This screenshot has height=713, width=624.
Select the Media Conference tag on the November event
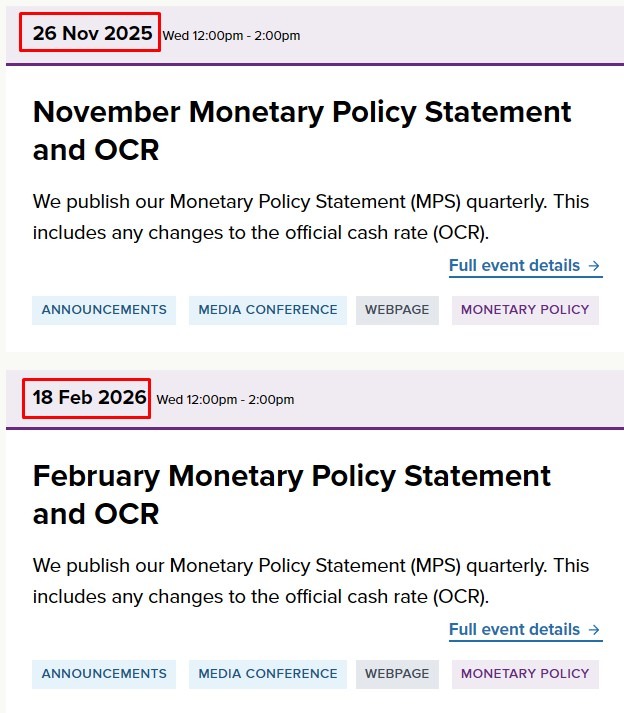[x=268, y=310]
